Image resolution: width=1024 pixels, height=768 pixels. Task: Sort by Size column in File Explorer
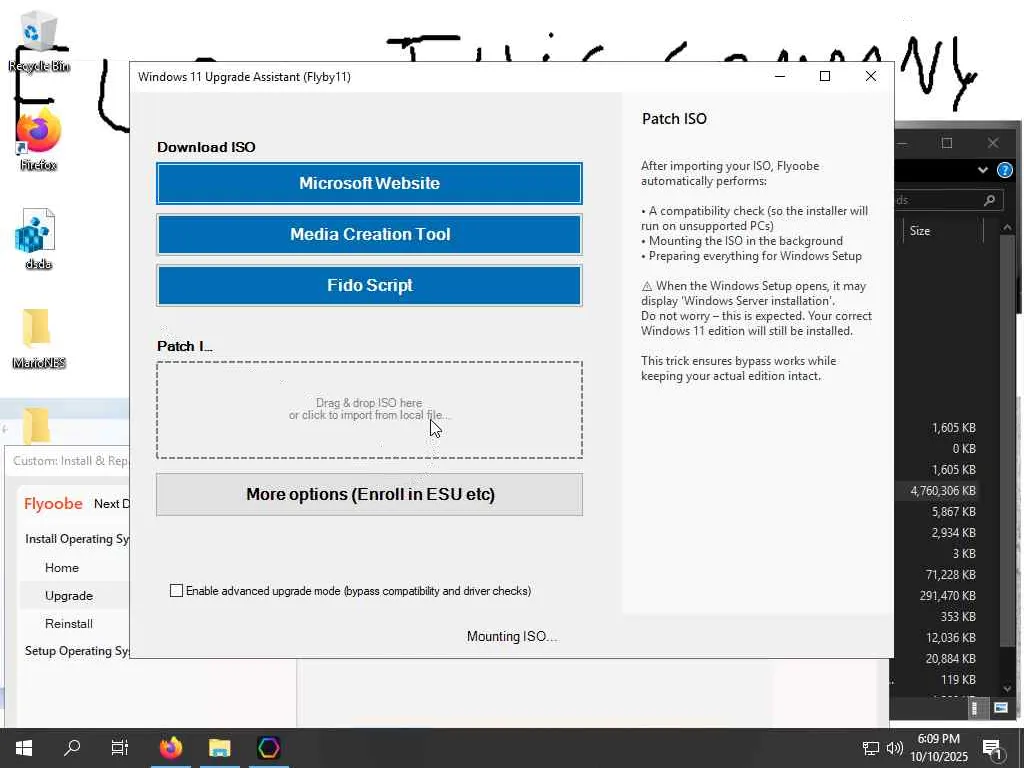point(920,231)
